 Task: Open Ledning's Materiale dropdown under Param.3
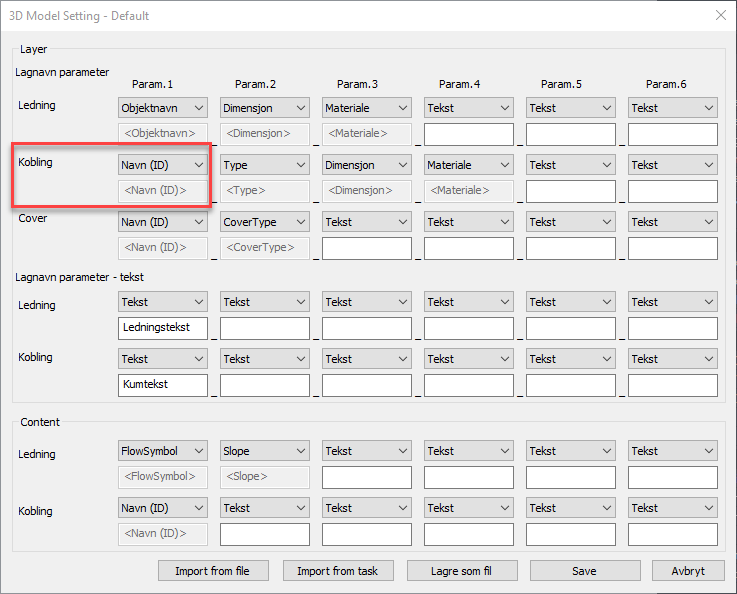366,108
